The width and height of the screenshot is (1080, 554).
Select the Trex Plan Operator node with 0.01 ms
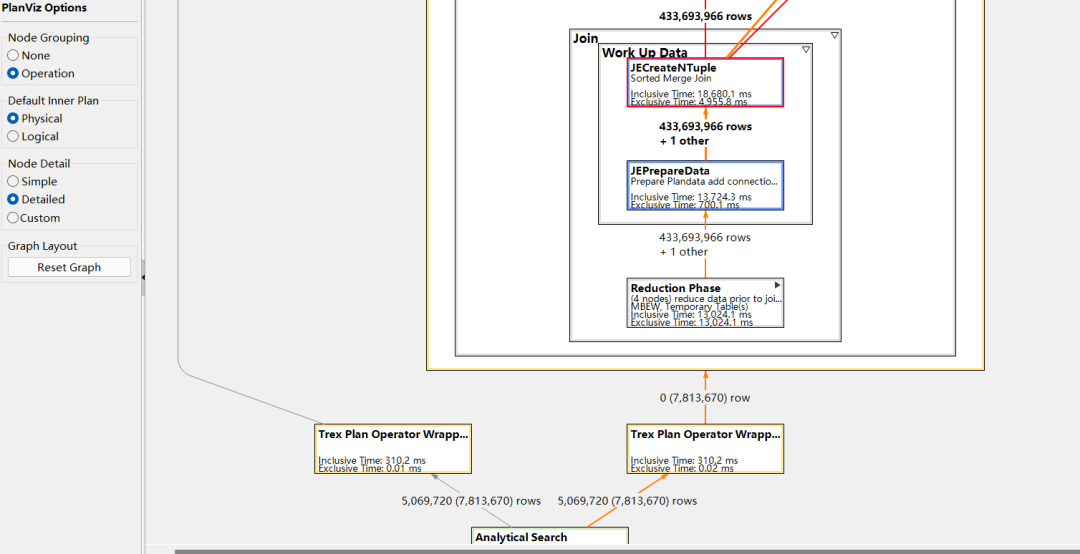393,449
